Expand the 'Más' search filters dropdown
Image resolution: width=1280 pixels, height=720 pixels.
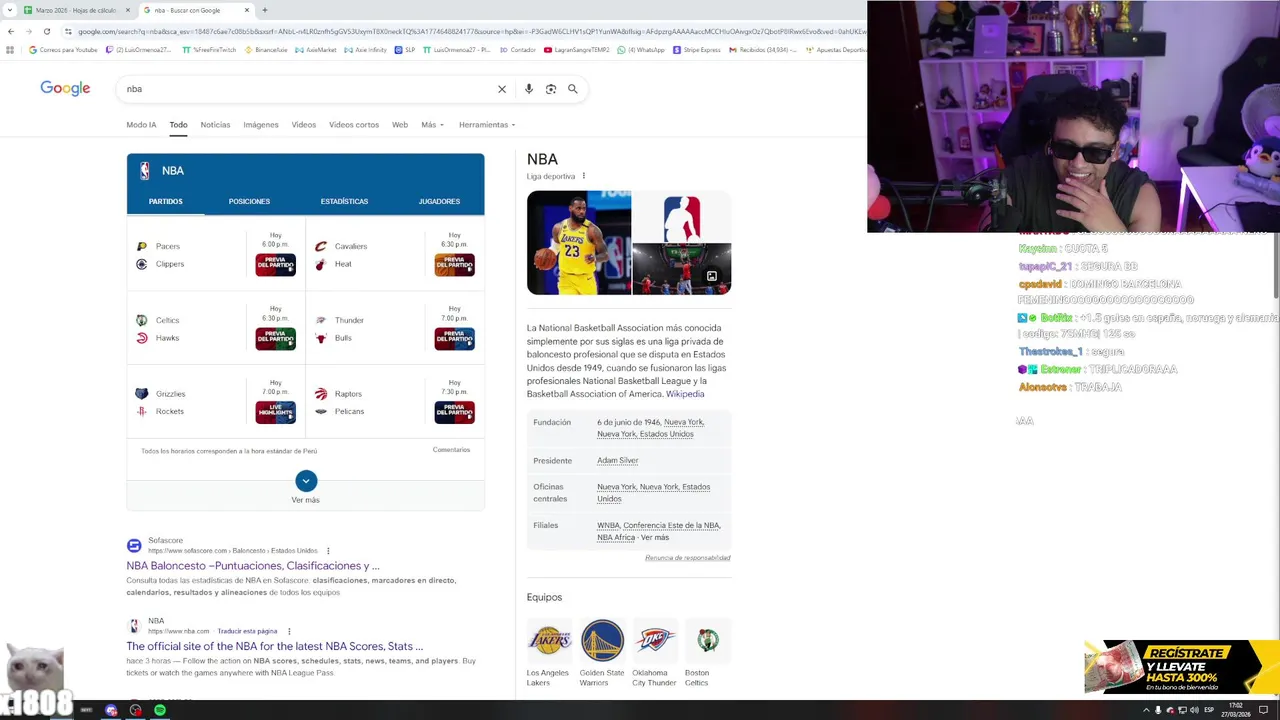coord(432,125)
